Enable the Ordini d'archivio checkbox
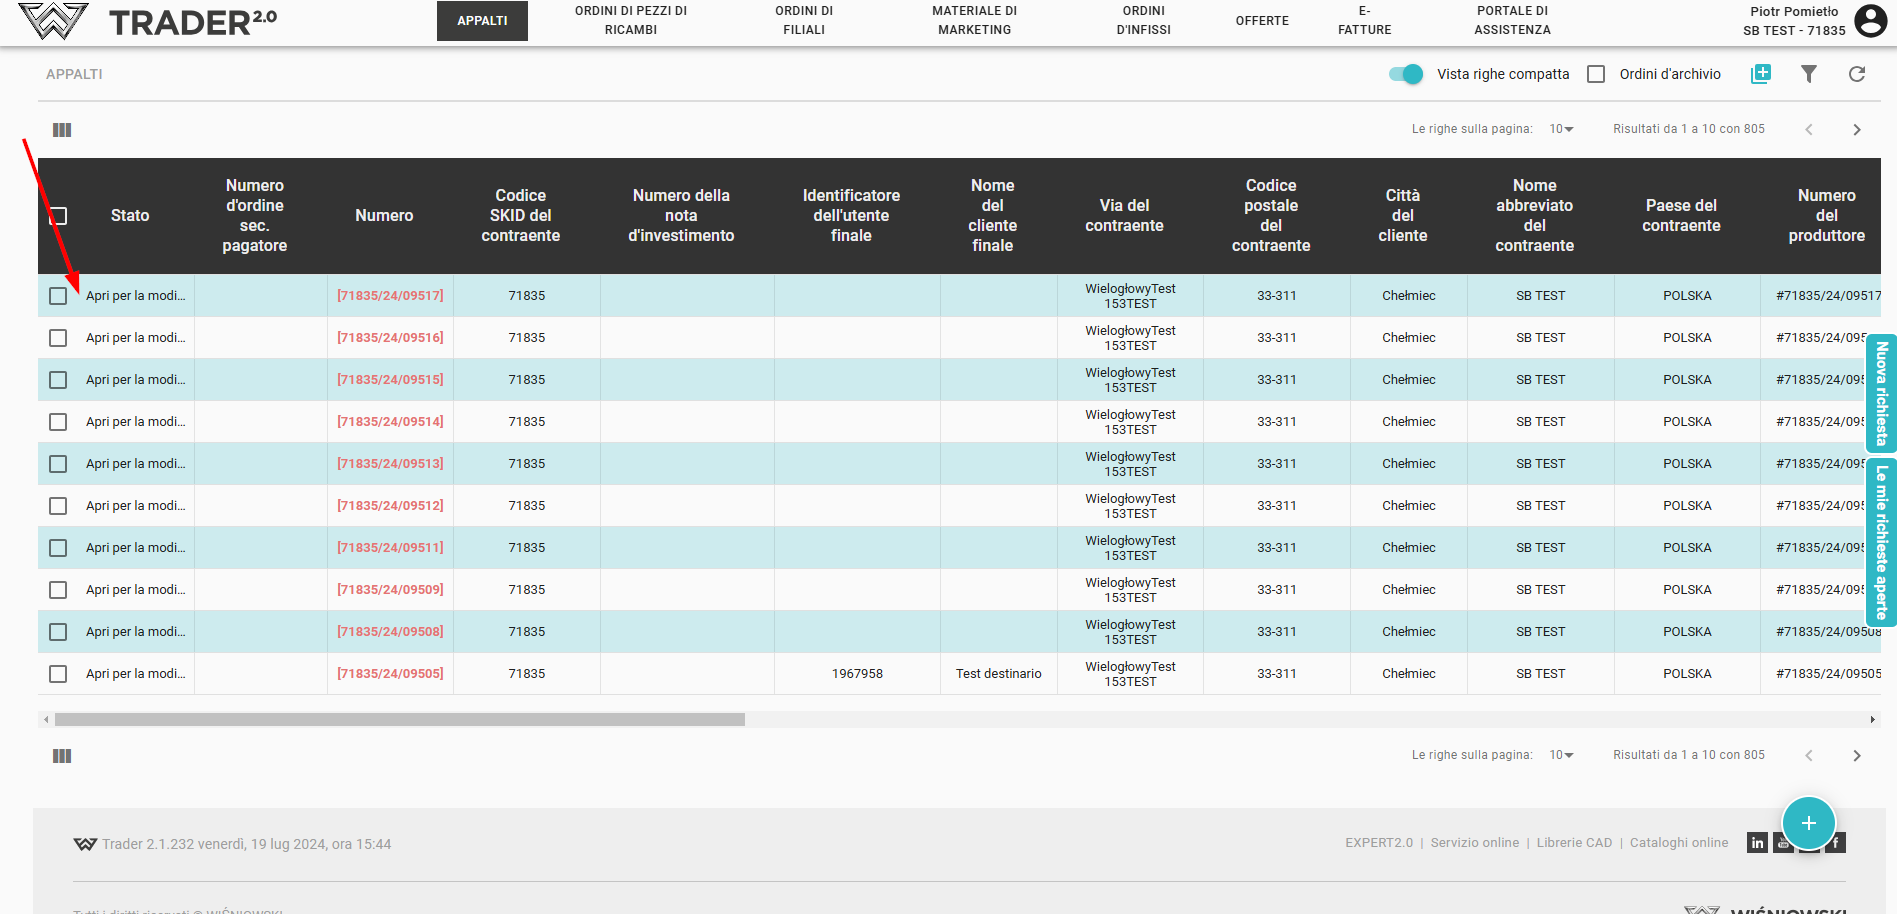 1596,74
